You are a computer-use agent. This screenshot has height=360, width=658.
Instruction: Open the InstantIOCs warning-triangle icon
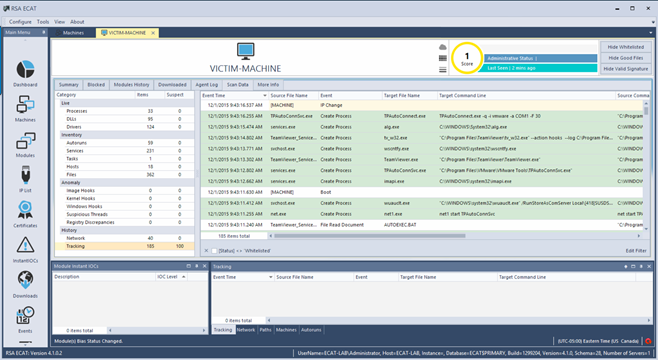(x=25, y=245)
